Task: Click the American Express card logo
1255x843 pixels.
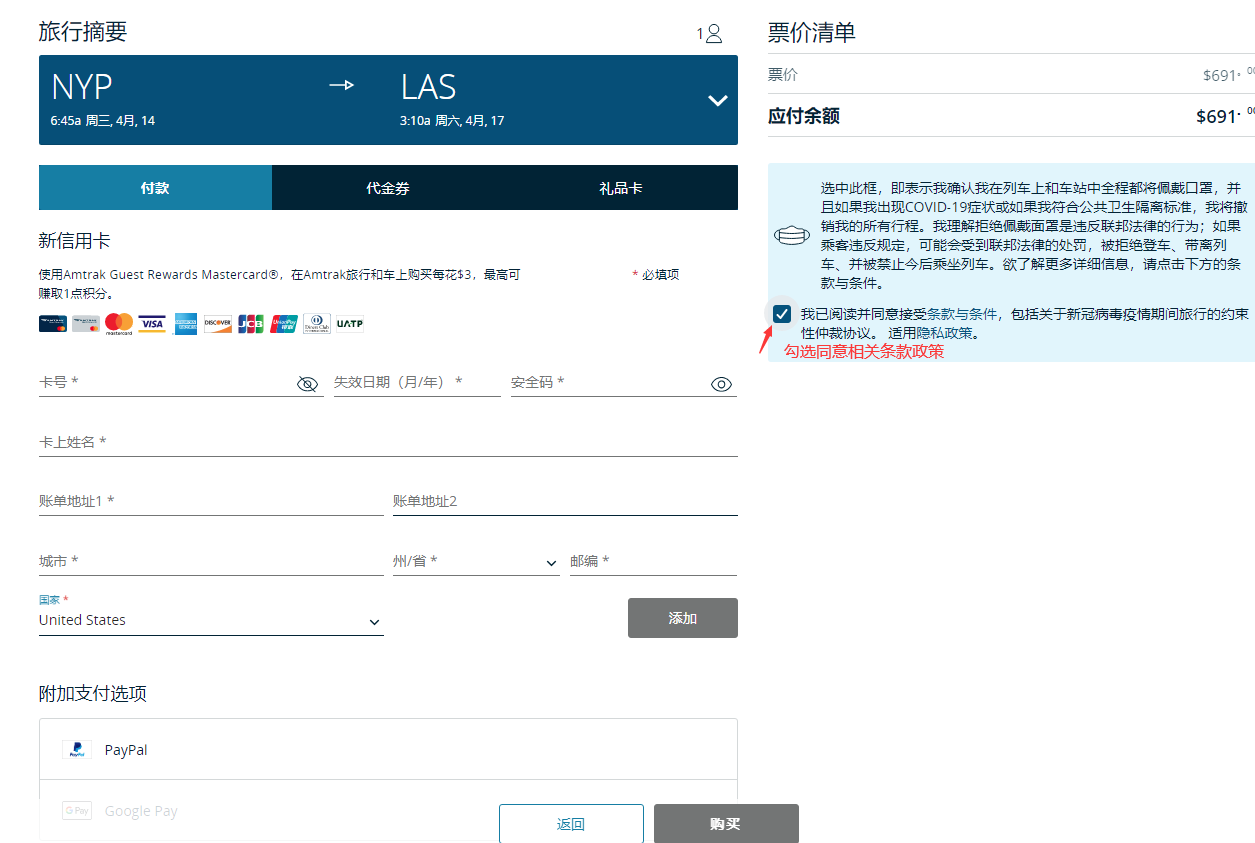Action: [x=185, y=323]
